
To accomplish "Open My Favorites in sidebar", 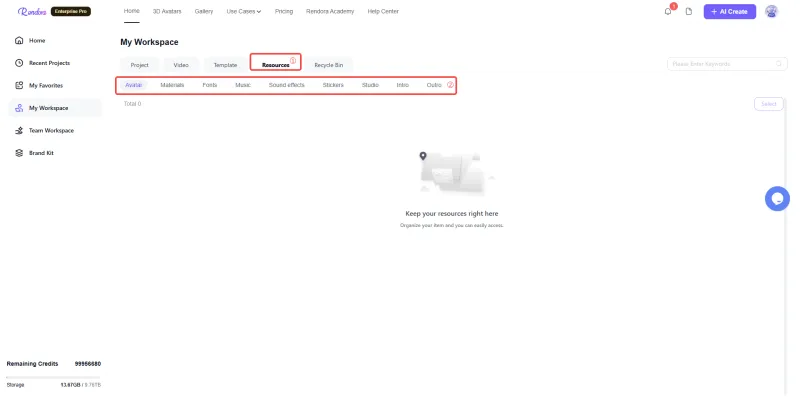I will point(46,85).
